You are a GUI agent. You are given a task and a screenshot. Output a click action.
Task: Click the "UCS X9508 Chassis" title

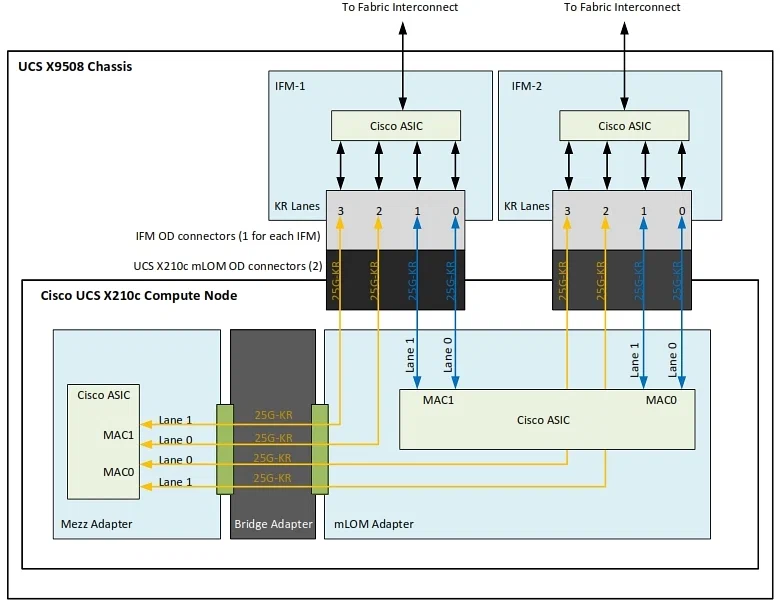pos(75,67)
